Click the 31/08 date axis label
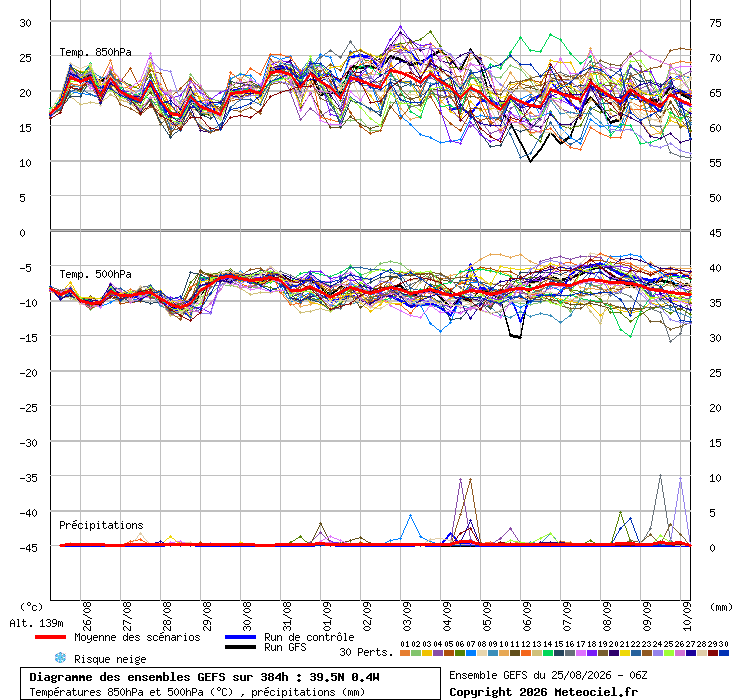This screenshot has height=700, width=740. pyautogui.click(x=287, y=616)
